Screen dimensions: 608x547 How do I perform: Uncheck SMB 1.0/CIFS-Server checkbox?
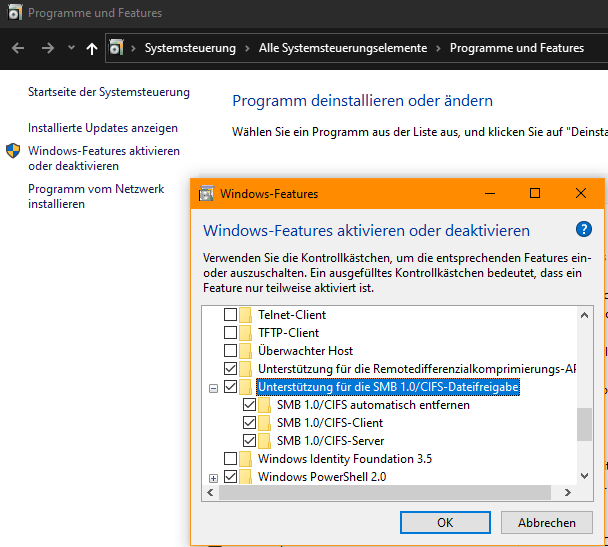point(249,440)
